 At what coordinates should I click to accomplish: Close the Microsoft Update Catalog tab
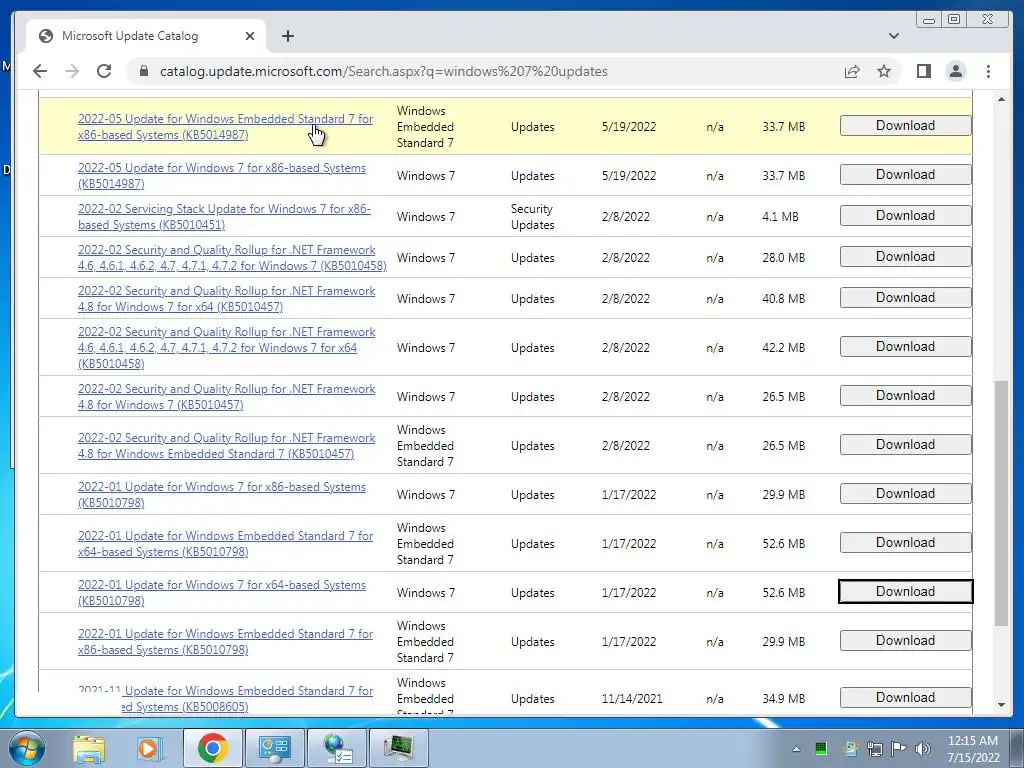[249, 36]
